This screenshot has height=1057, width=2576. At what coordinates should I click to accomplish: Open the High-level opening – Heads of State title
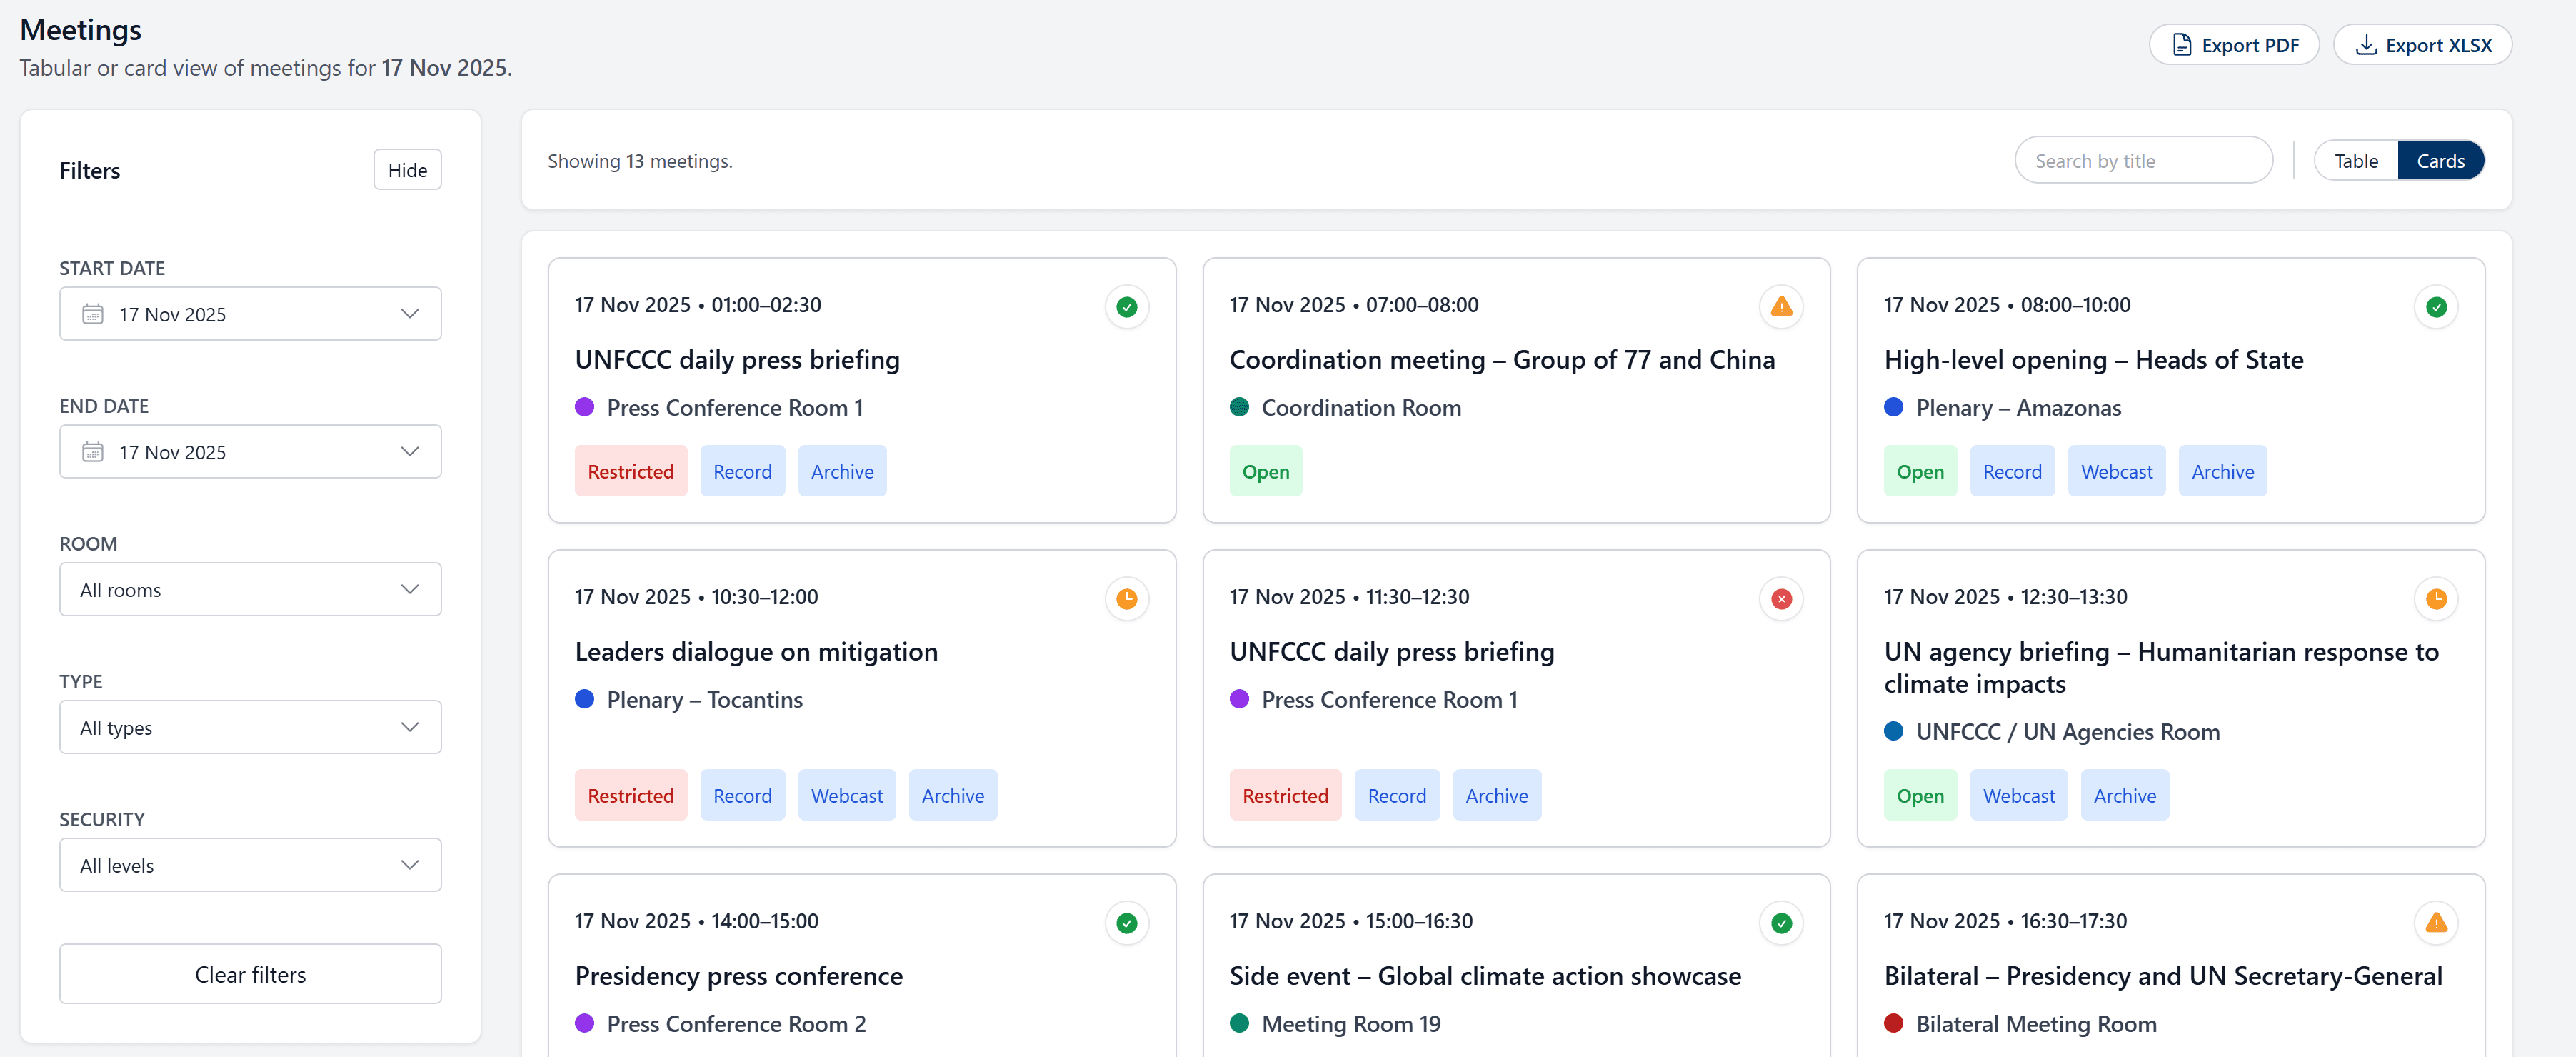coord(2093,359)
